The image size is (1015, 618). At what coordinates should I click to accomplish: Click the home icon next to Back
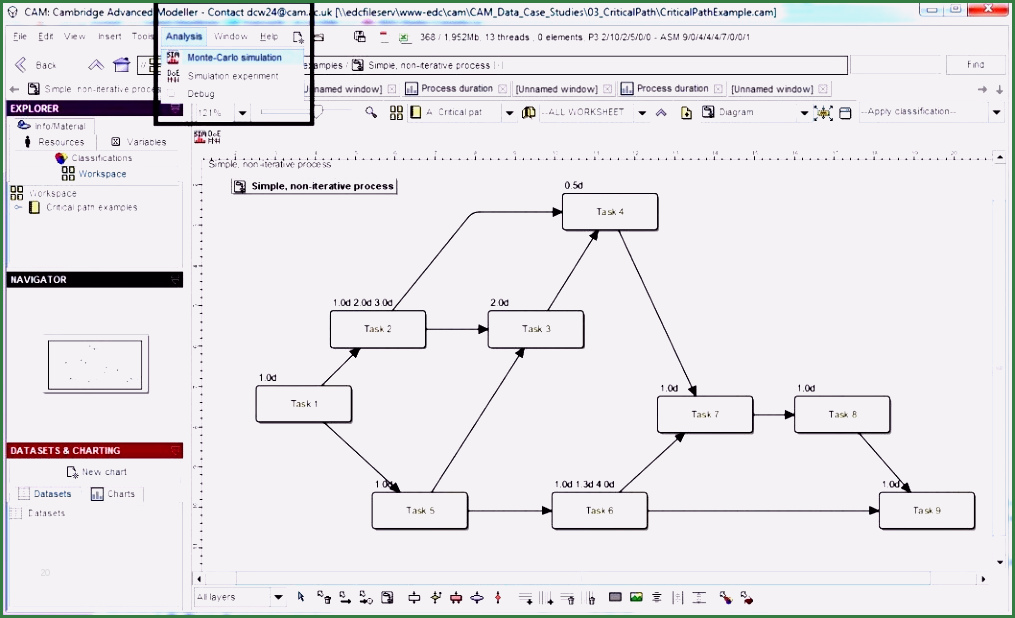pyautogui.click(x=122, y=65)
